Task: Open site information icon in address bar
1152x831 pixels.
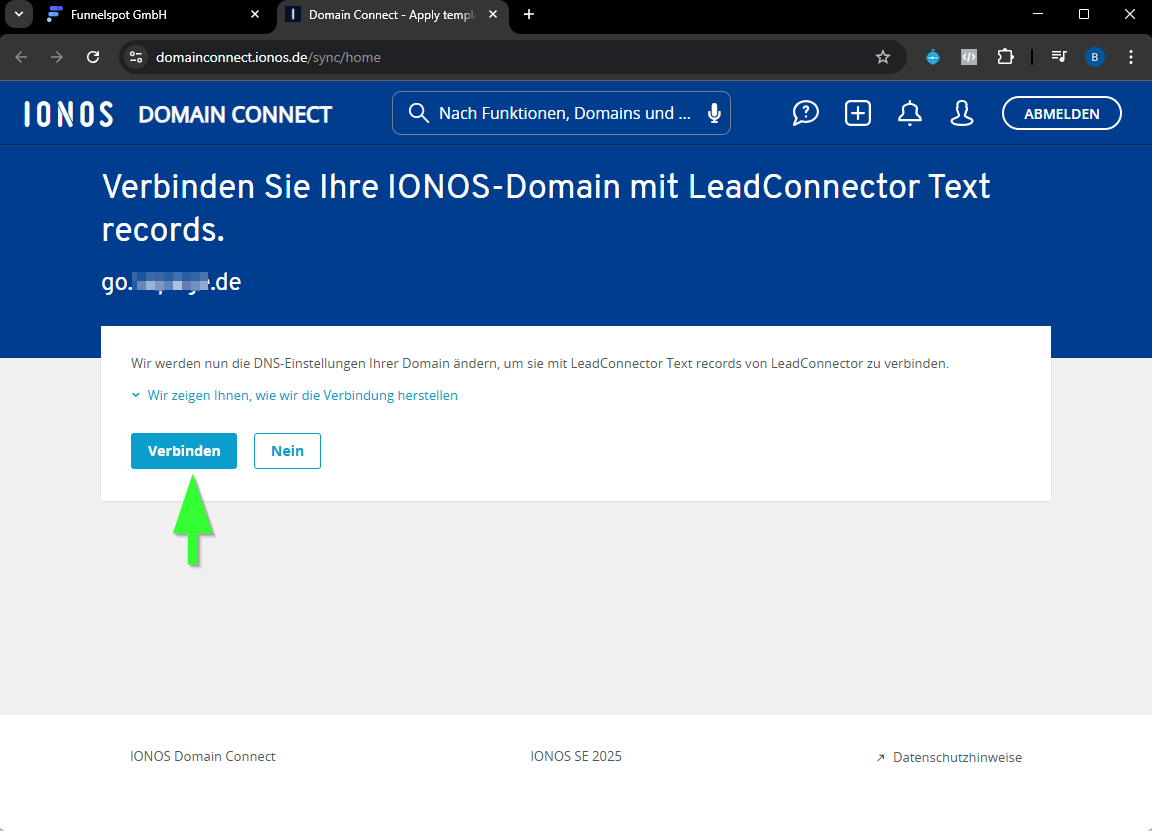Action: 136,57
